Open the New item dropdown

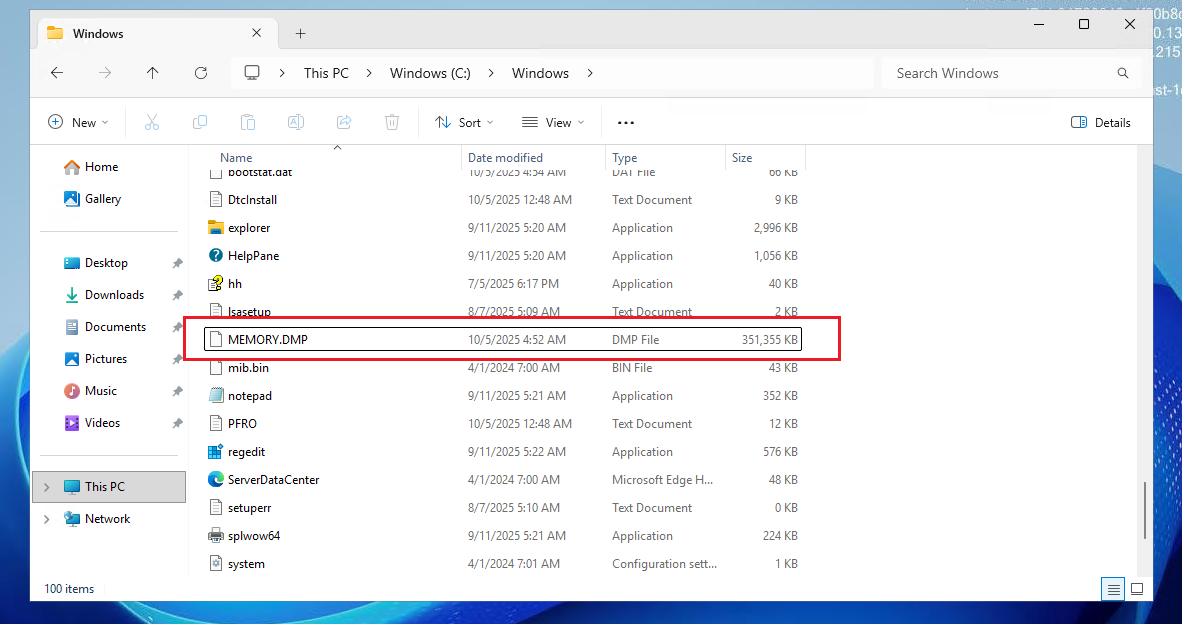point(78,123)
